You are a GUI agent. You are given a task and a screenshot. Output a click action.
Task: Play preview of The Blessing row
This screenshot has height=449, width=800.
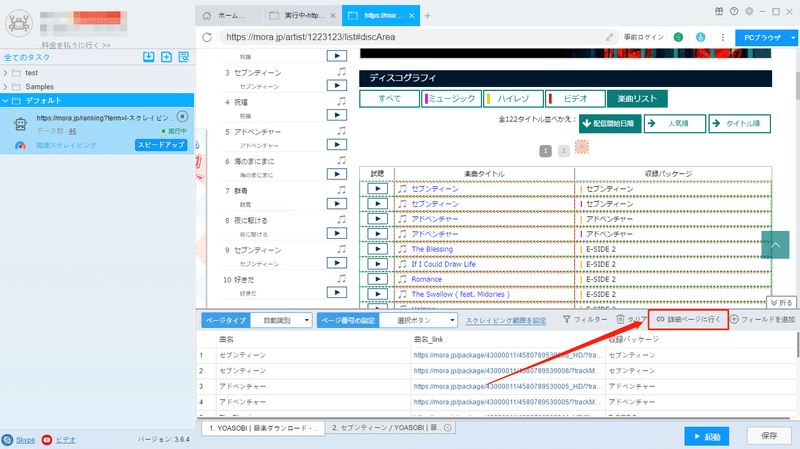378,249
